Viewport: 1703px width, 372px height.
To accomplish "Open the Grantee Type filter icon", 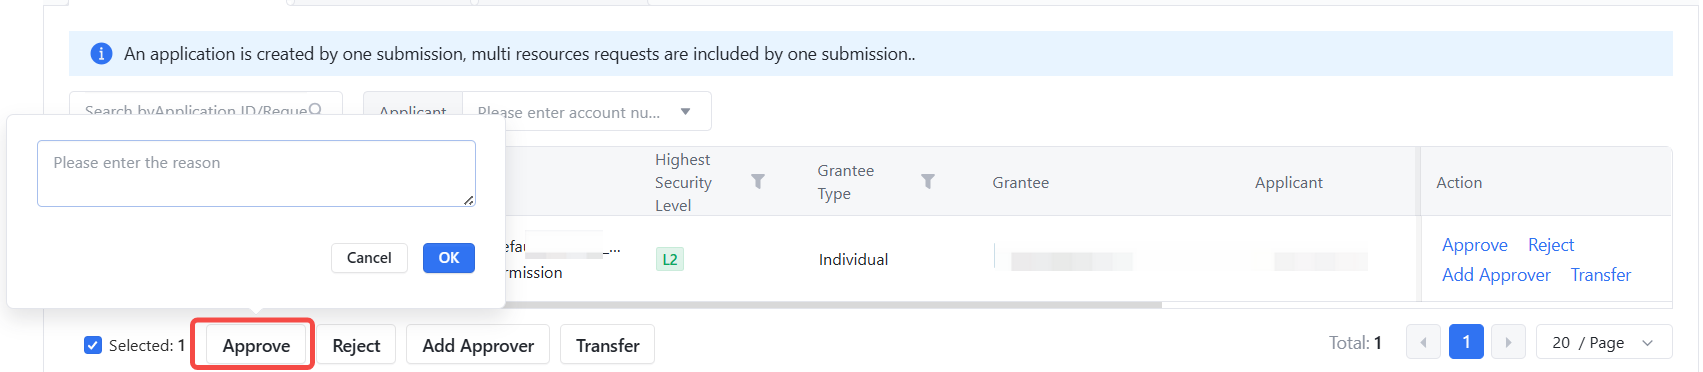I will point(928,182).
